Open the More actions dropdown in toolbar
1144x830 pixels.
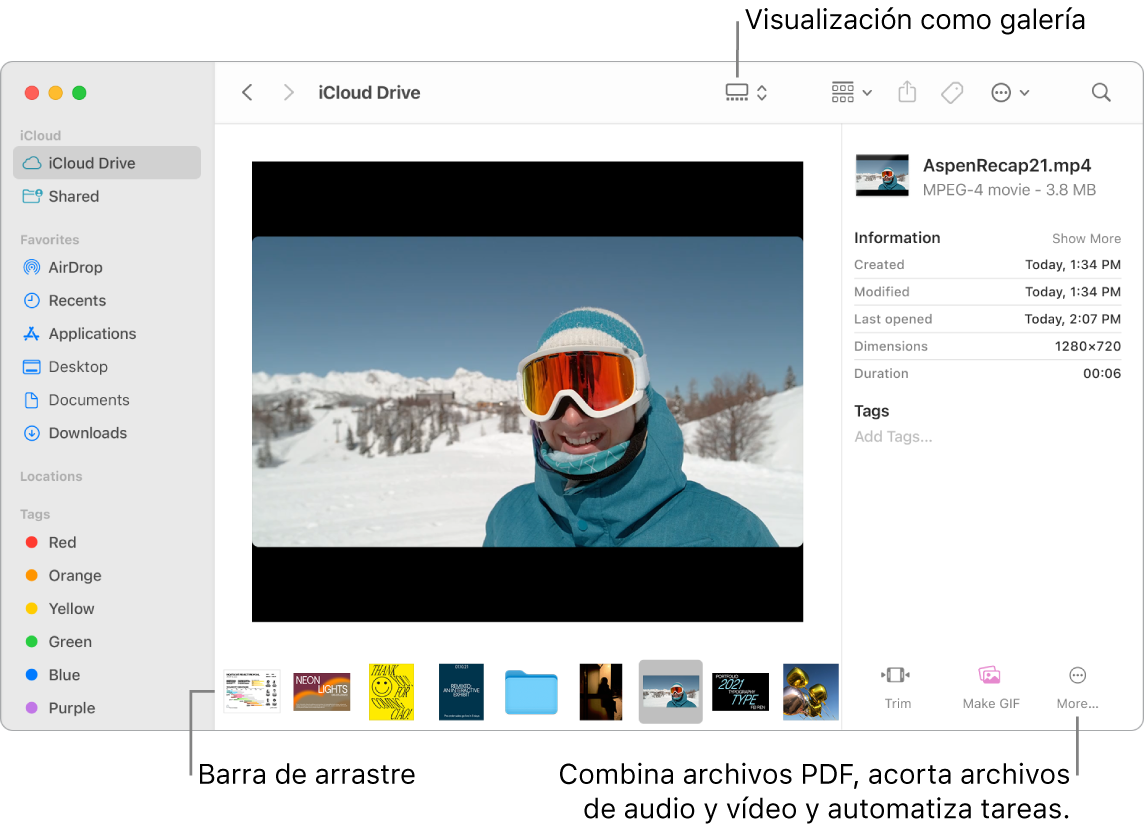click(1009, 92)
